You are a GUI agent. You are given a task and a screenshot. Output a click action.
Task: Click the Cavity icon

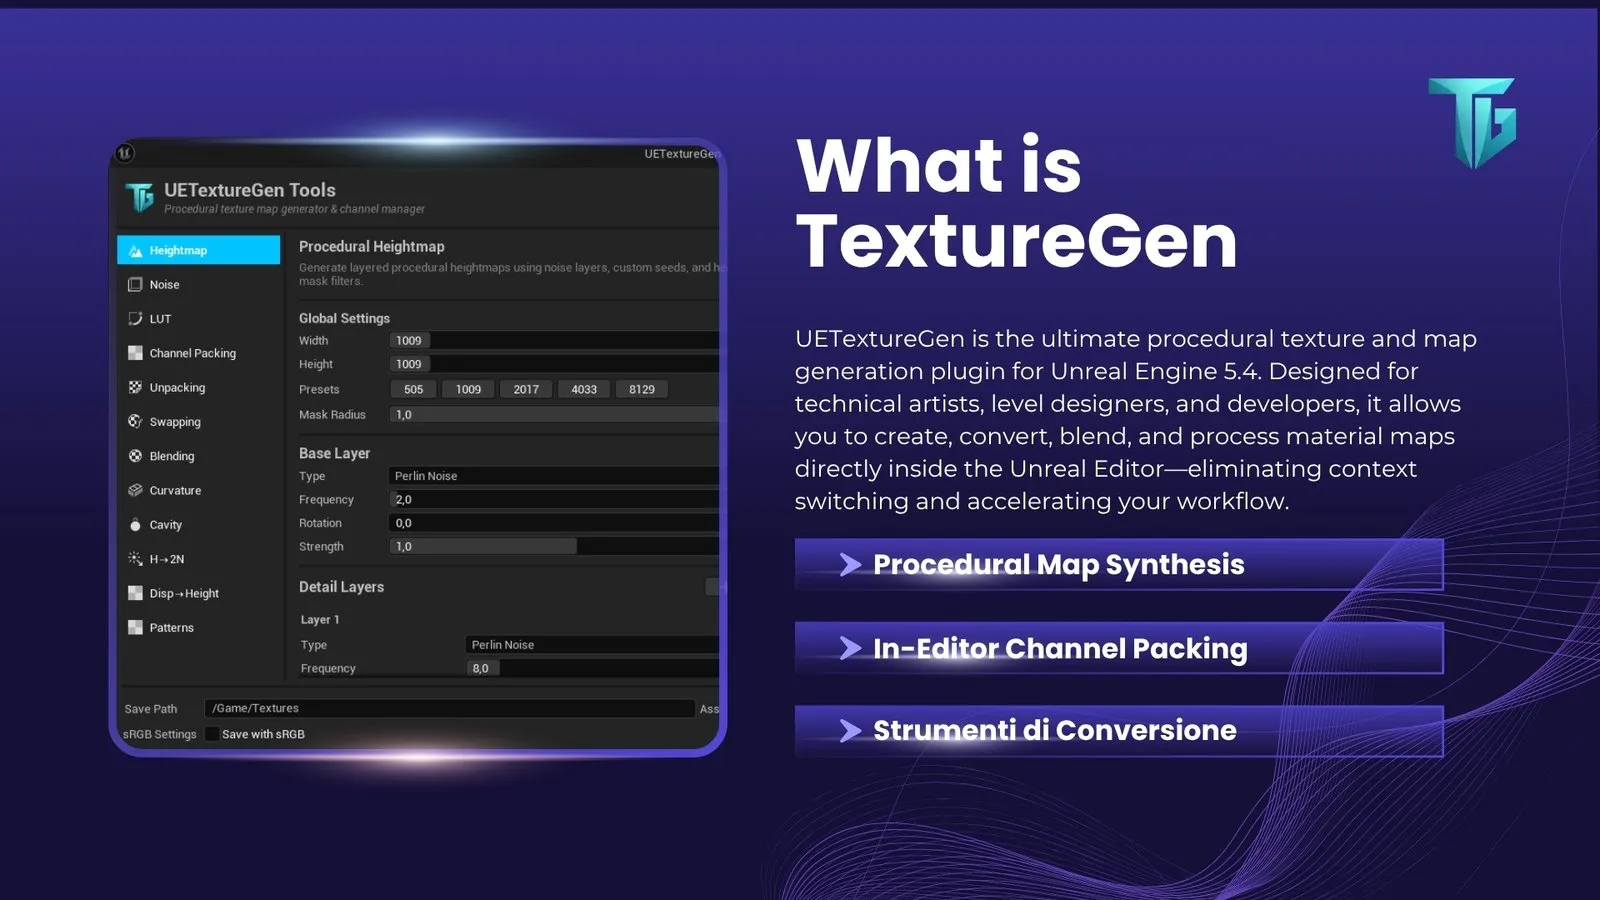click(x=135, y=525)
